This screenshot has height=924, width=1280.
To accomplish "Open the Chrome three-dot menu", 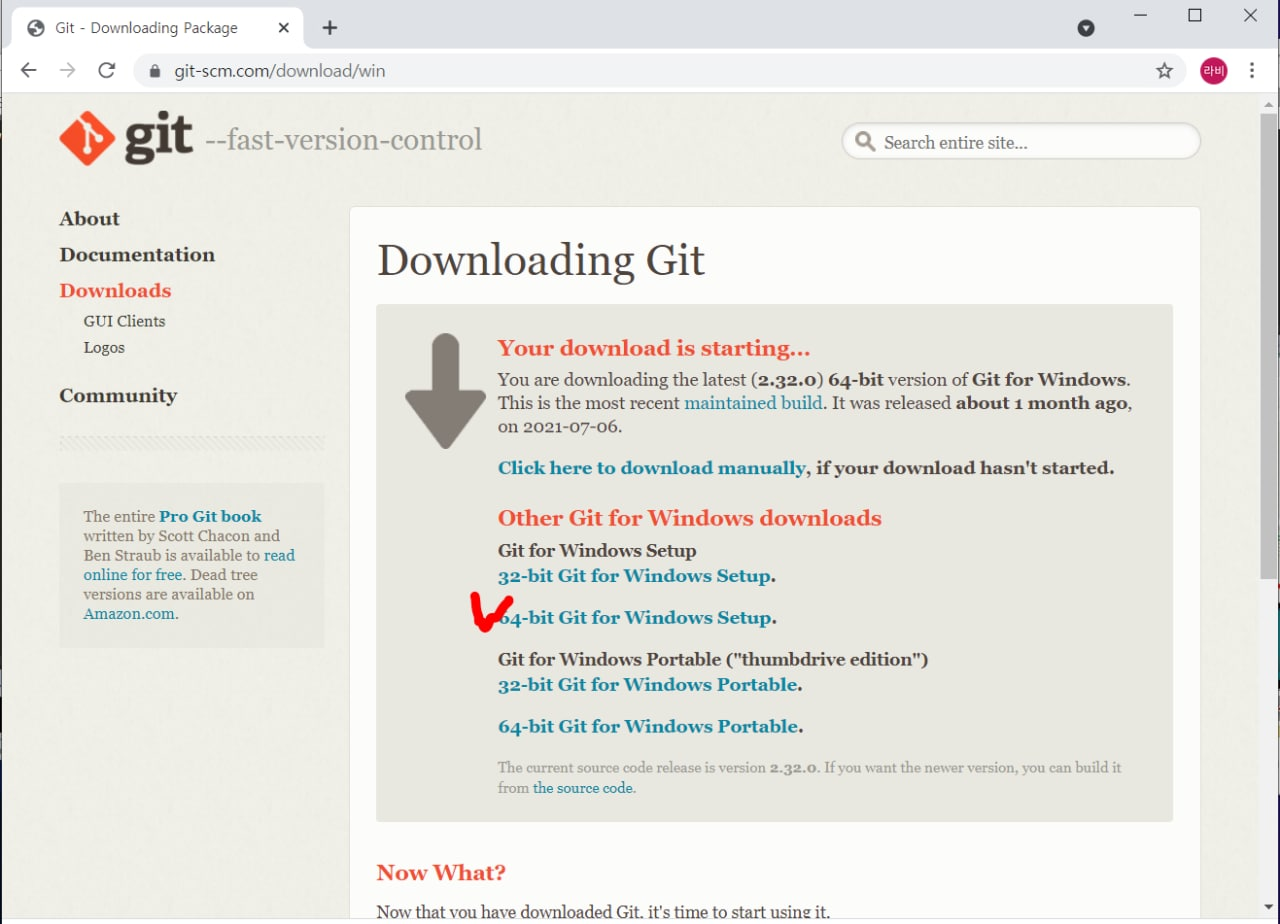I will pos(1252,71).
